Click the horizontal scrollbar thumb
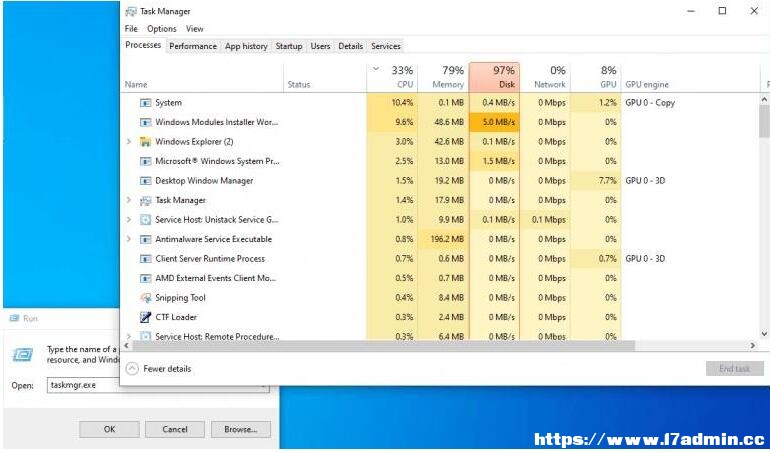 tap(384, 346)
